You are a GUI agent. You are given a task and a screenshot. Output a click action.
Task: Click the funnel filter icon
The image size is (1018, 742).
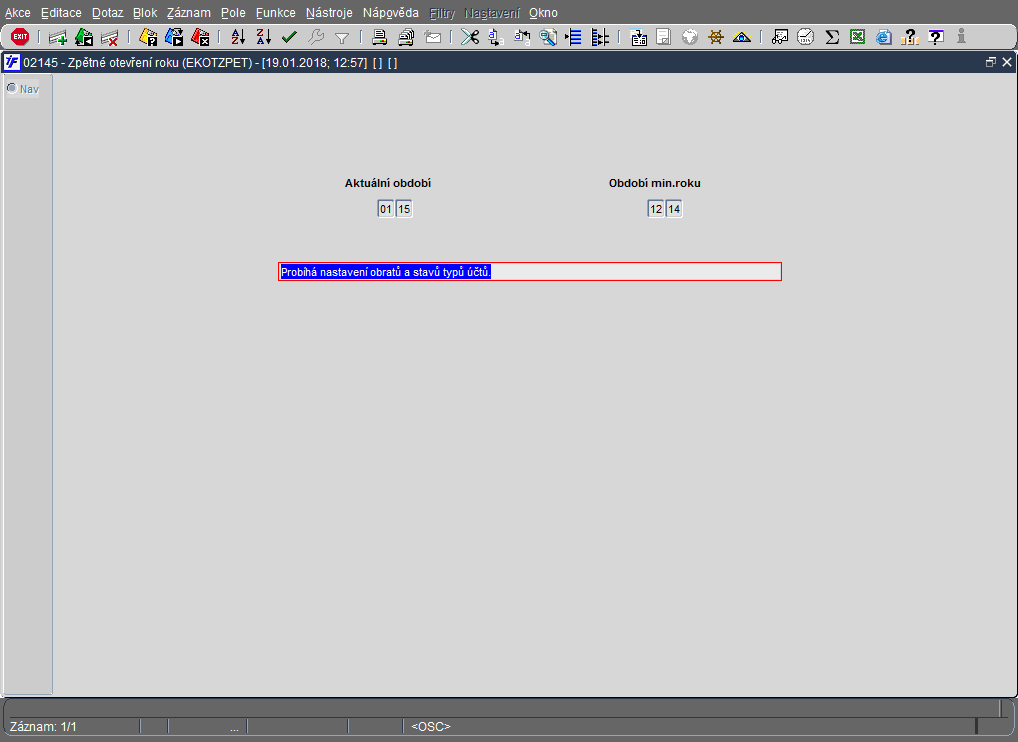[341, 38]
